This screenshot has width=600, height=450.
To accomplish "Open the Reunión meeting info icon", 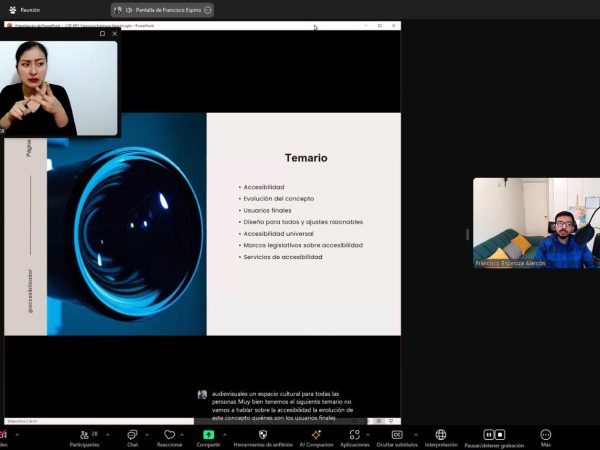I will click(13, 10).
